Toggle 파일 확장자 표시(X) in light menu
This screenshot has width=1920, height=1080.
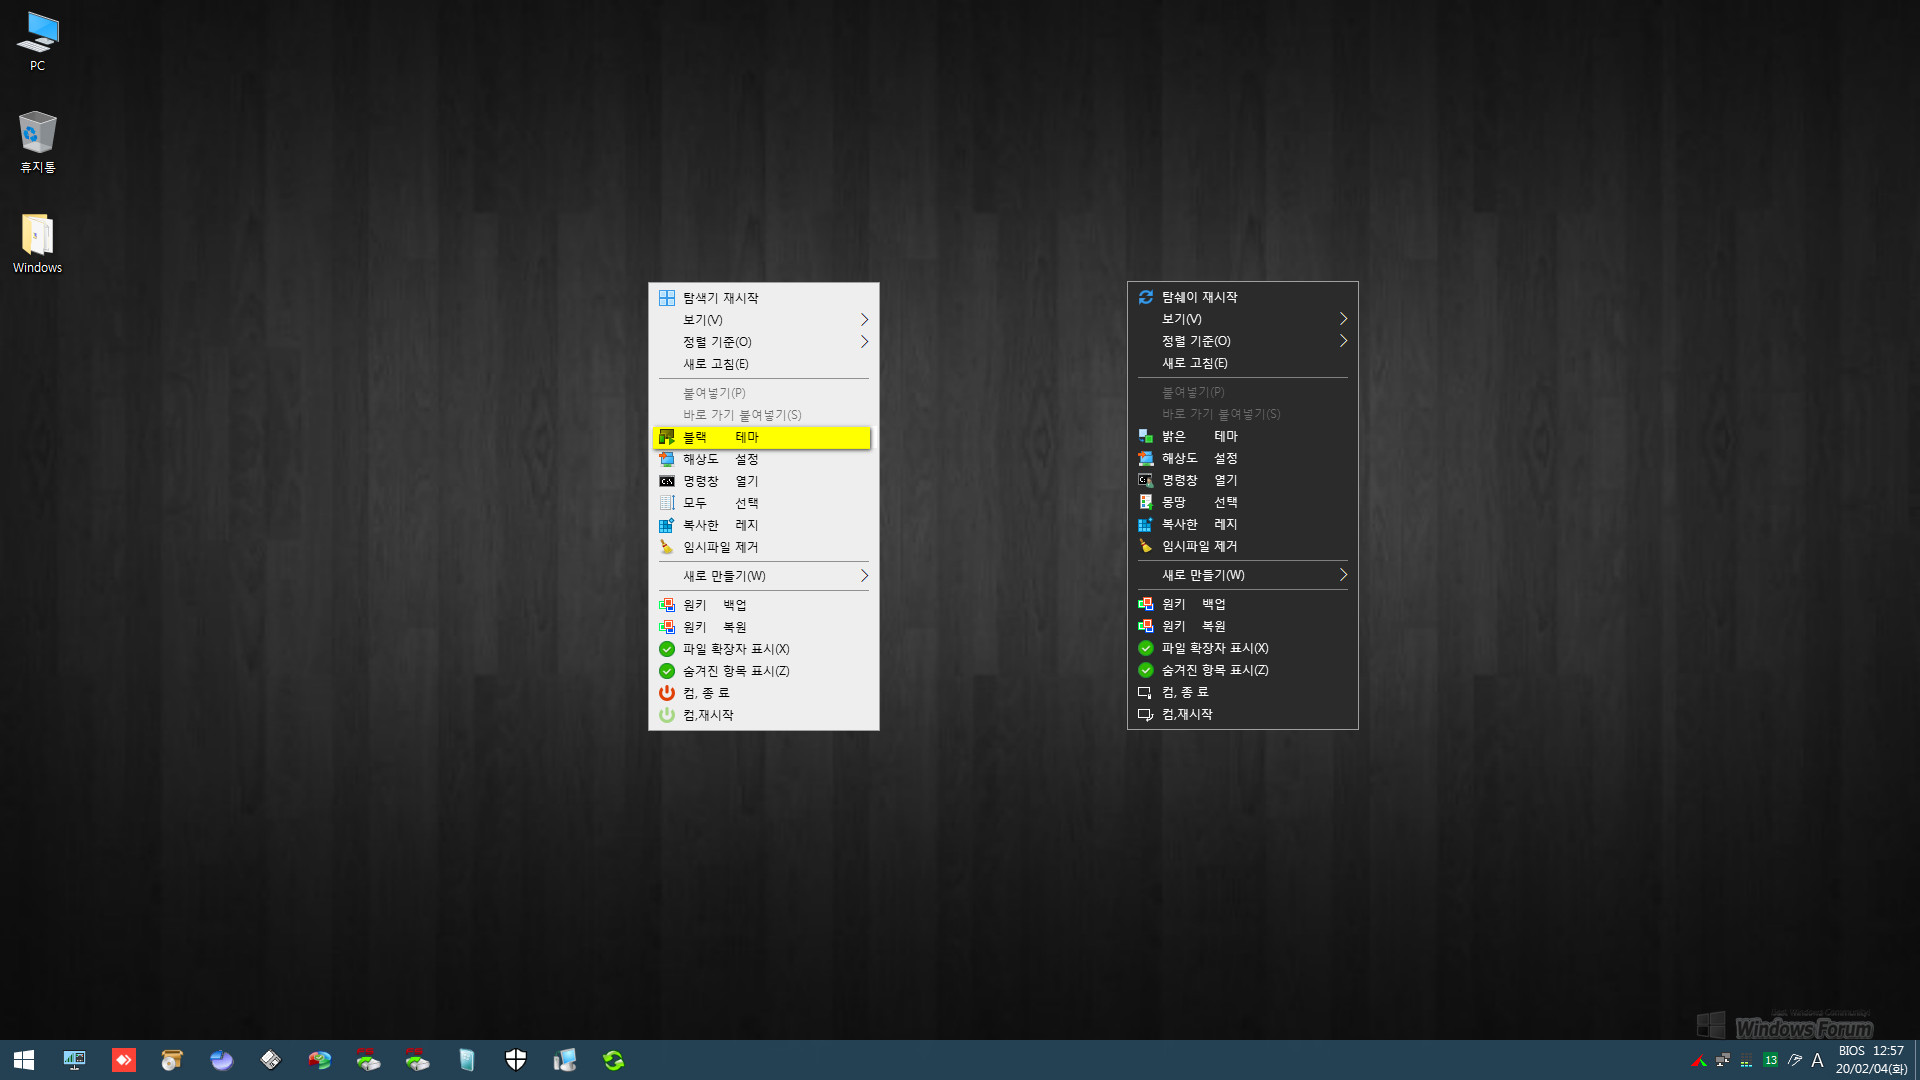(763, 649)
